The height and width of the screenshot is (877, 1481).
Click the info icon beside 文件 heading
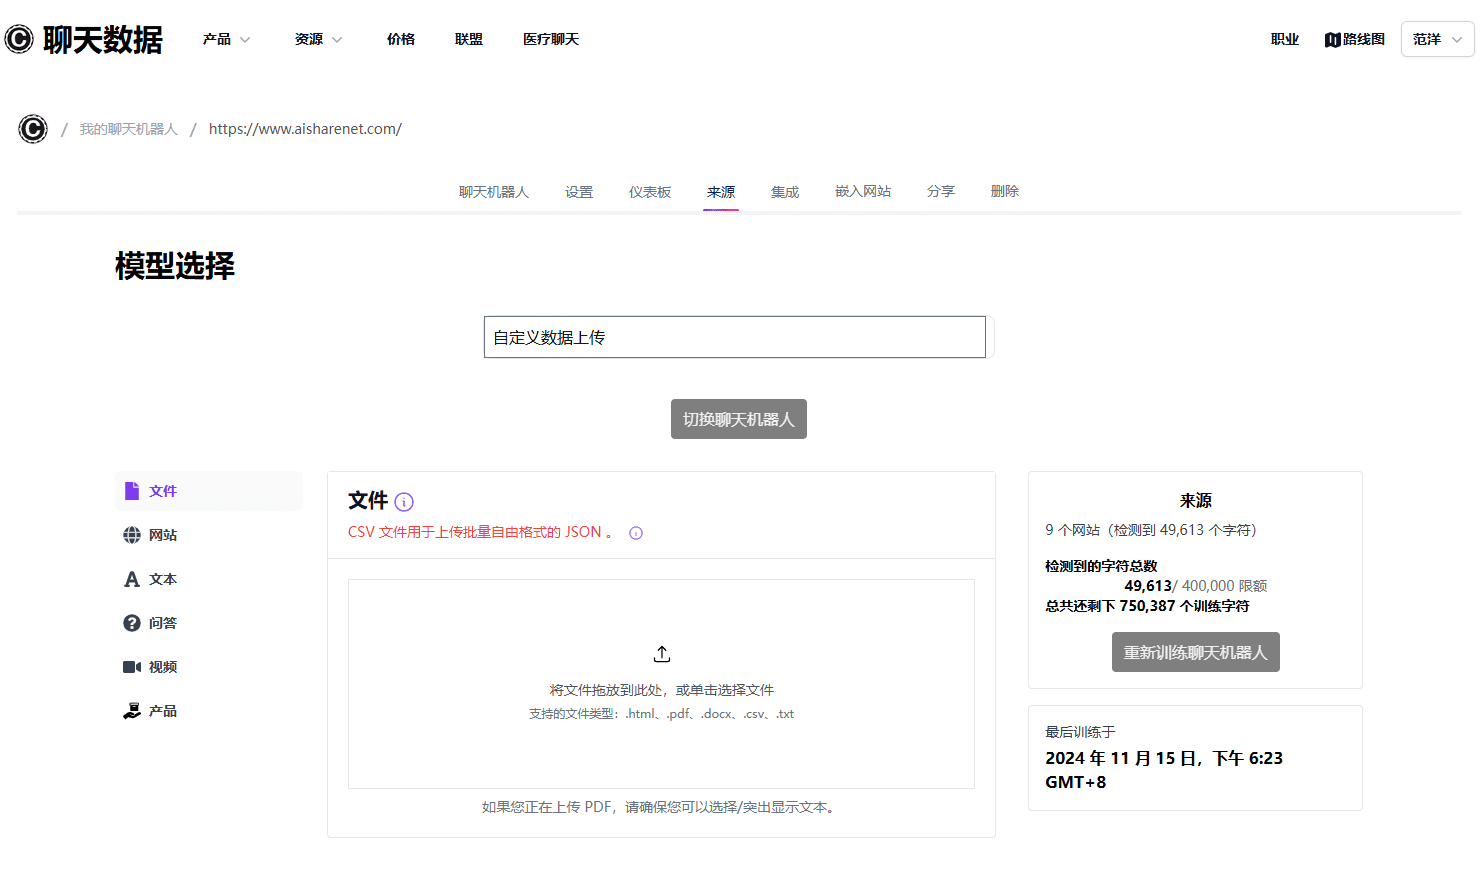(404, 502)
